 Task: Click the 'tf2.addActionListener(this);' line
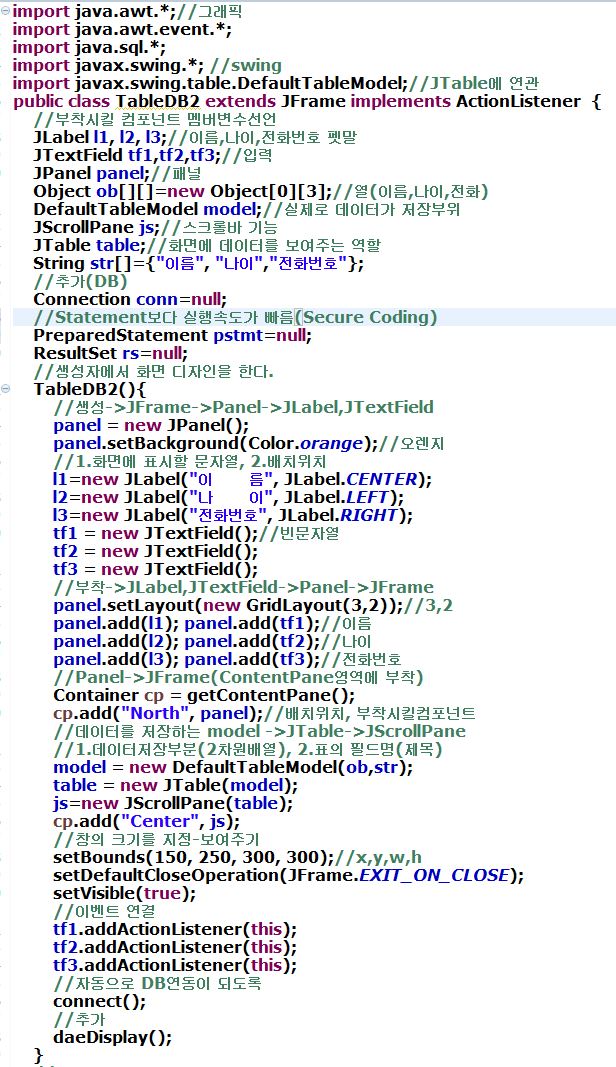click(175, 947)
